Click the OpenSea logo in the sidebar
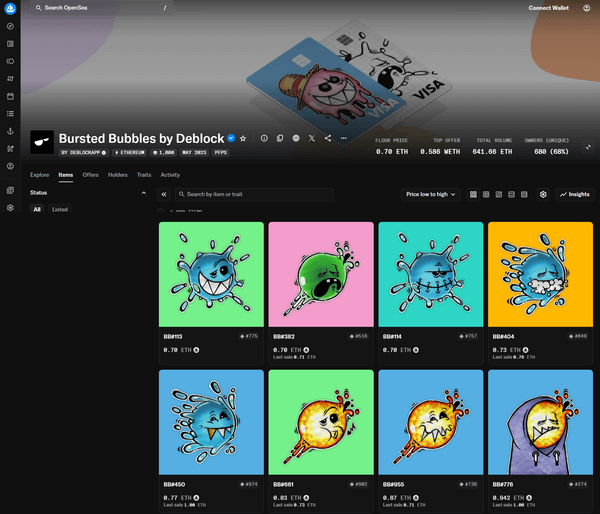Viewport: 600px width, 514px height. pos(10,9)
